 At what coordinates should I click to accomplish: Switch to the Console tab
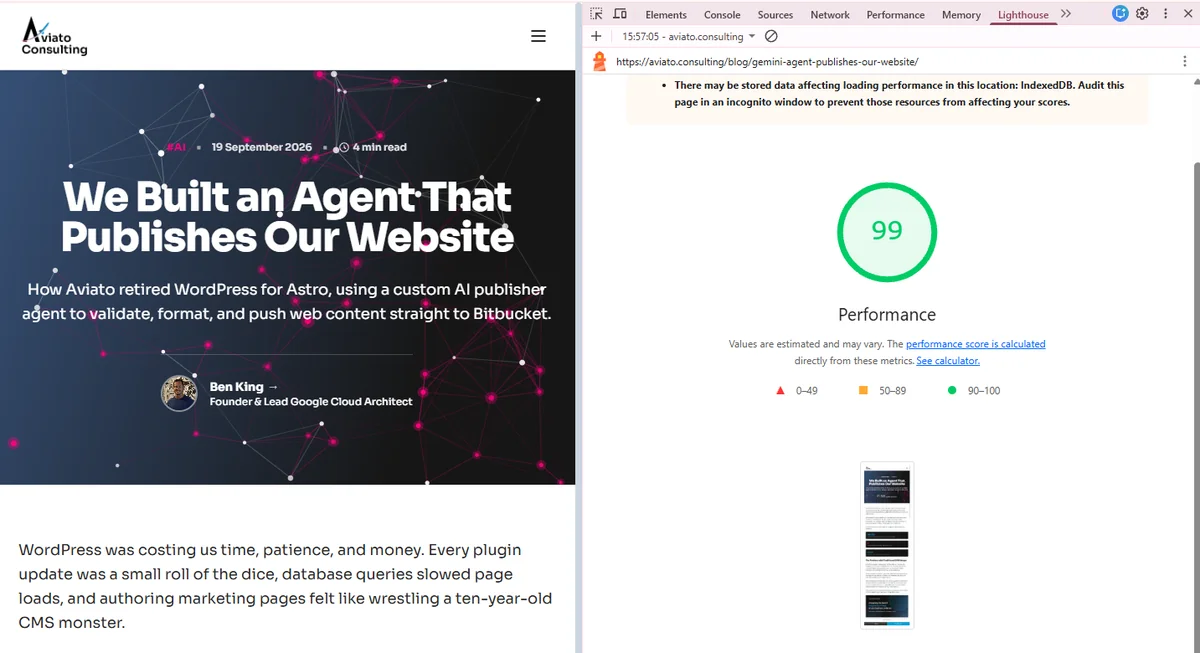(722, 15)
